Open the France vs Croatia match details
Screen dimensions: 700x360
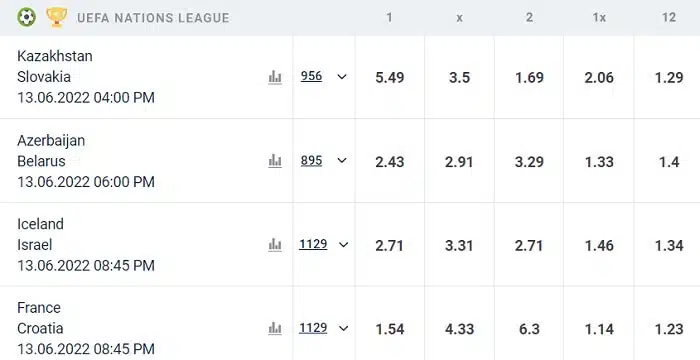86,328
